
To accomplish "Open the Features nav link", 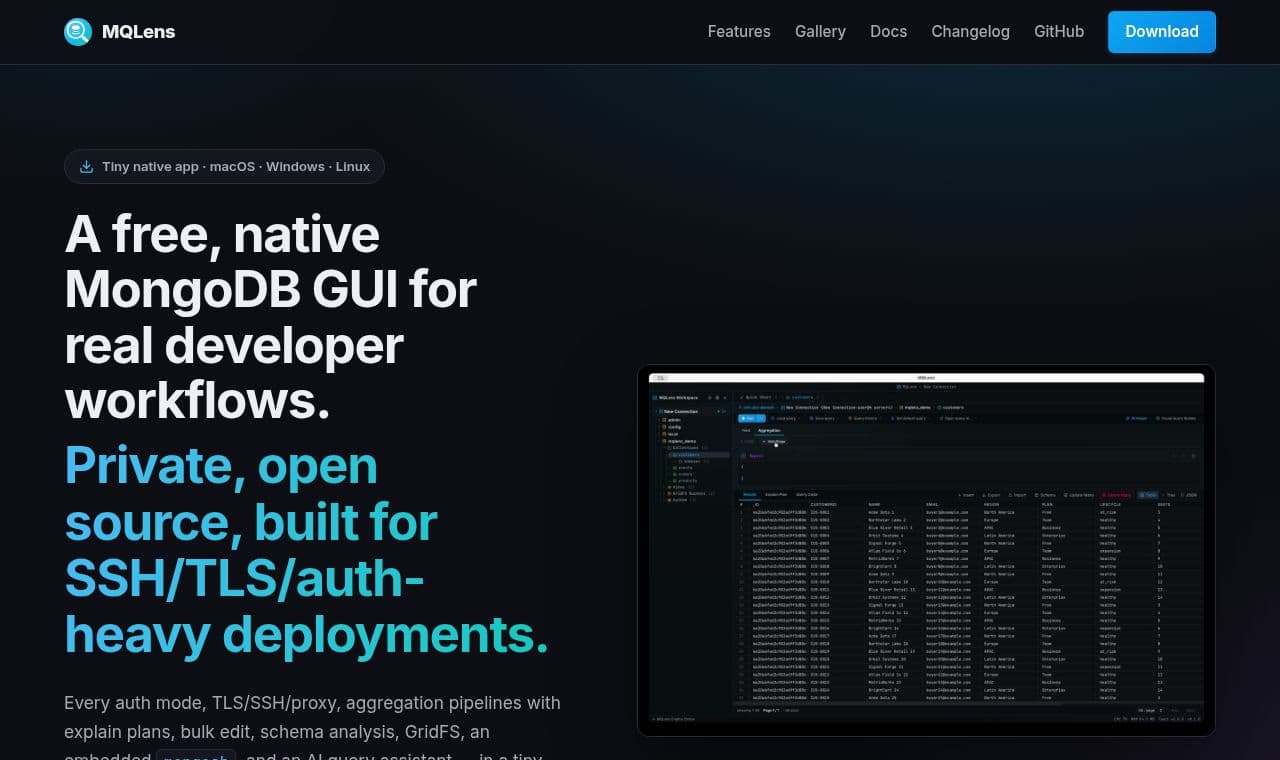I will coord(739,32).
